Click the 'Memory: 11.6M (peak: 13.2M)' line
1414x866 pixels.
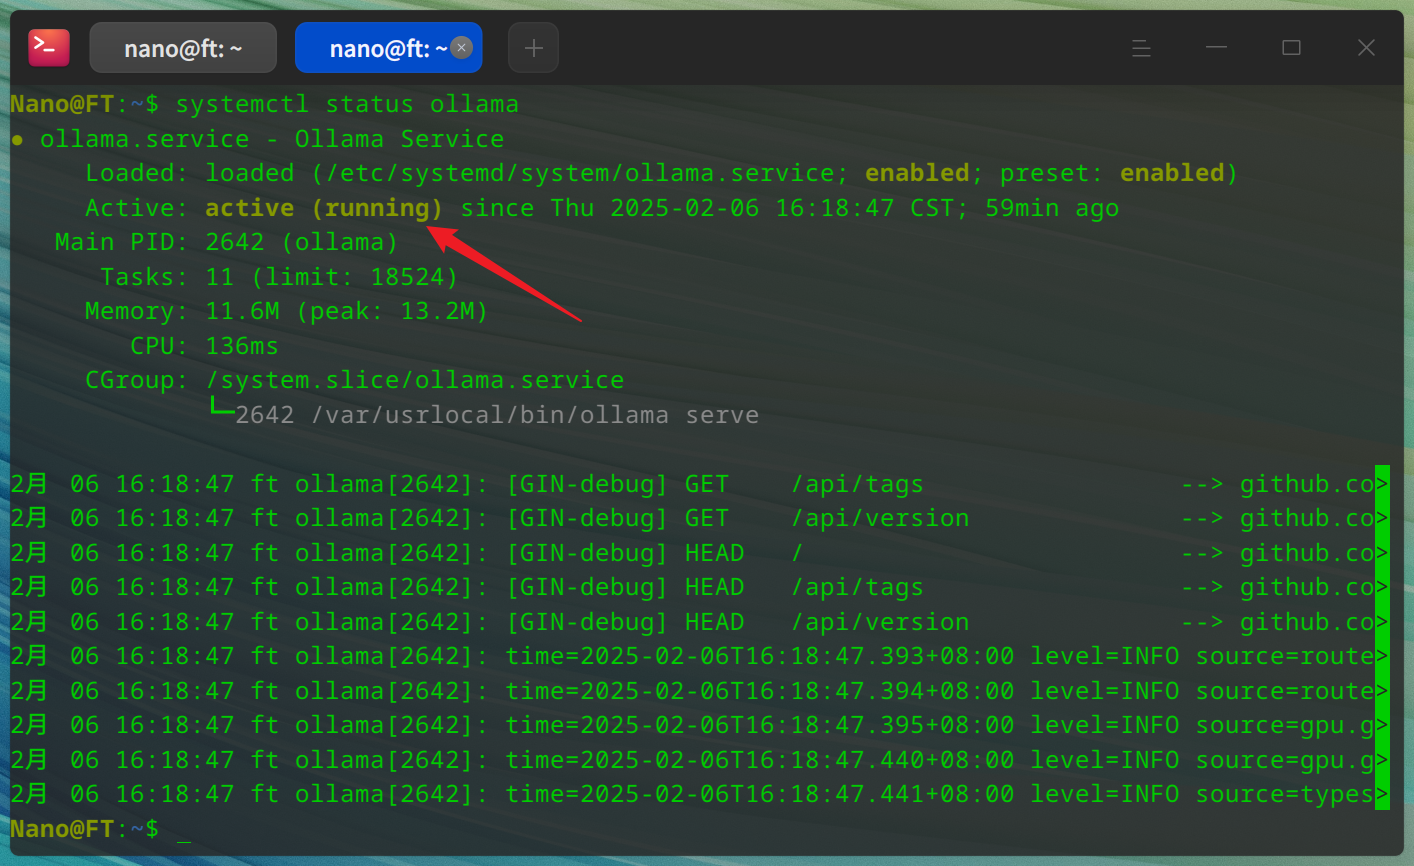[x=286, y=311]
